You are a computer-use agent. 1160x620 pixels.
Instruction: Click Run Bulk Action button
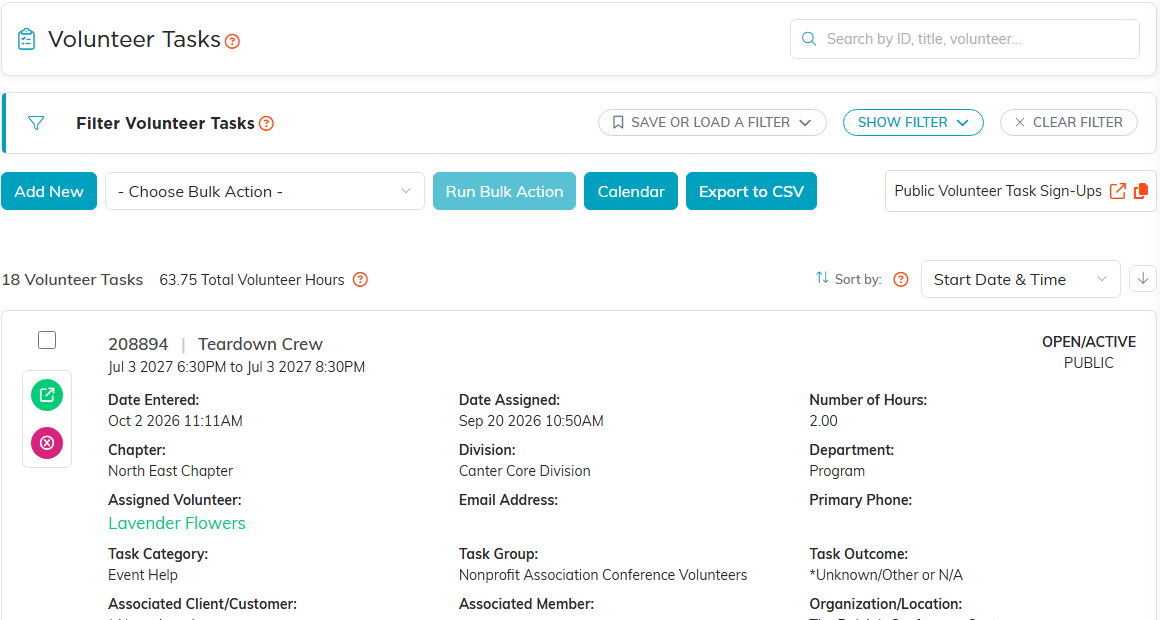click(x=504, y=191)
